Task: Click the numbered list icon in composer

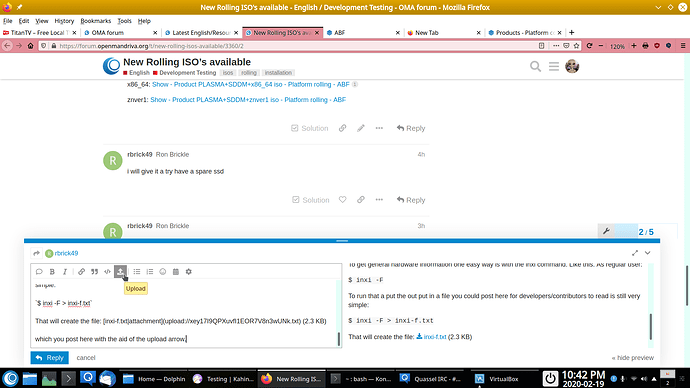Action: (x=150, y=272)
